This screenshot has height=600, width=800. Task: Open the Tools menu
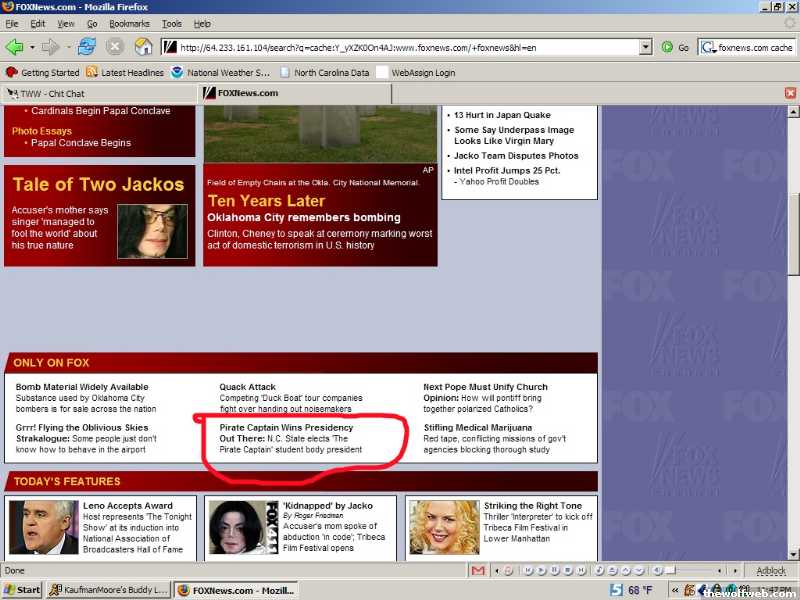pyautogui.click(x=172, y=23)
